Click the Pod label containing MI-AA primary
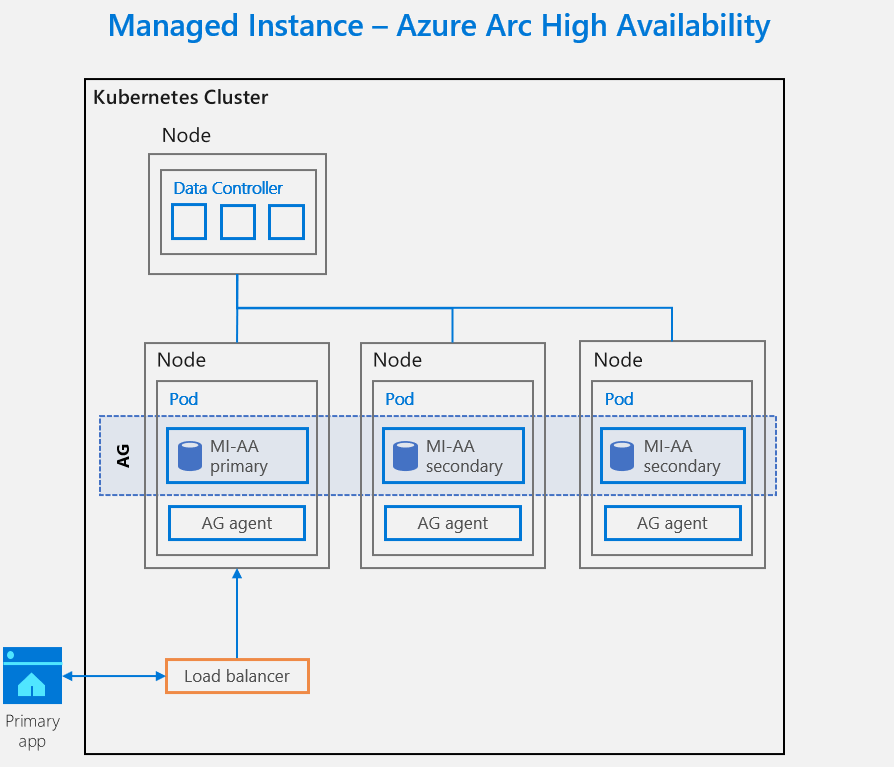 tap(183, 399)
